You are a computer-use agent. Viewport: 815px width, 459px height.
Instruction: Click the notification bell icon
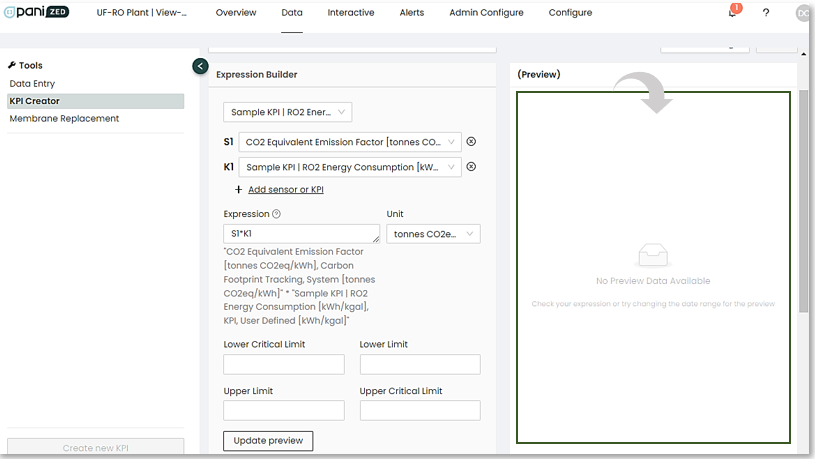tap(732, 13)
